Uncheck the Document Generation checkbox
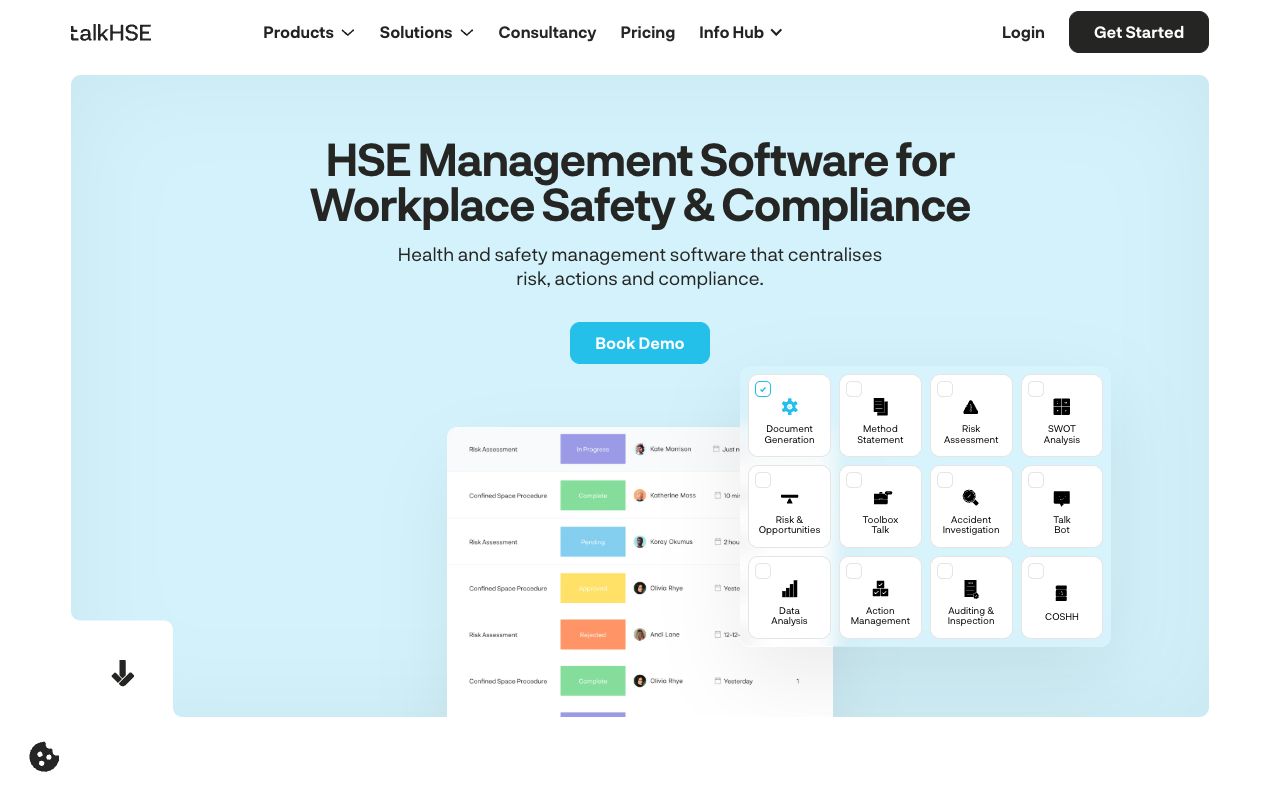This screenshot has height=800, width=1280. (x=763, y=389)
